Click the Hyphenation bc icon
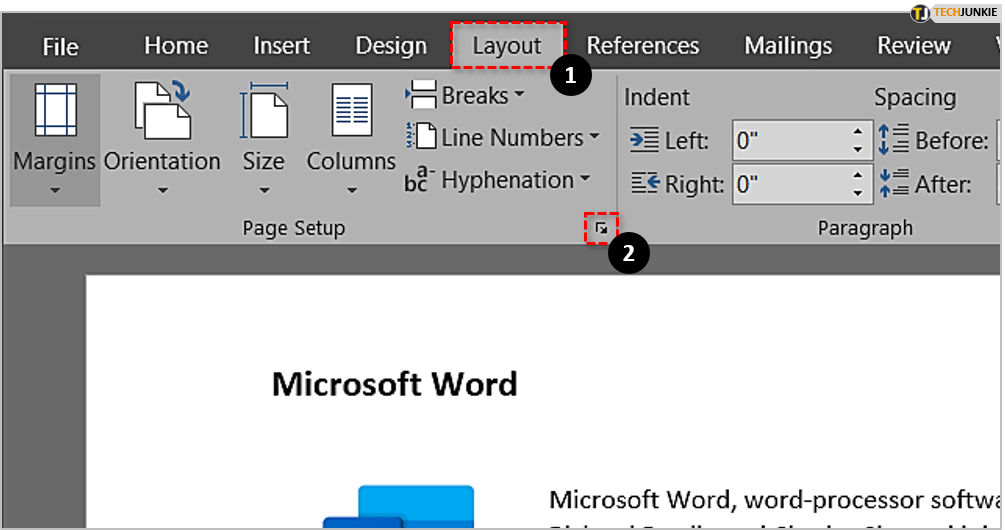Viewport: 1005px width, 530px height. [x=419, y=180]
